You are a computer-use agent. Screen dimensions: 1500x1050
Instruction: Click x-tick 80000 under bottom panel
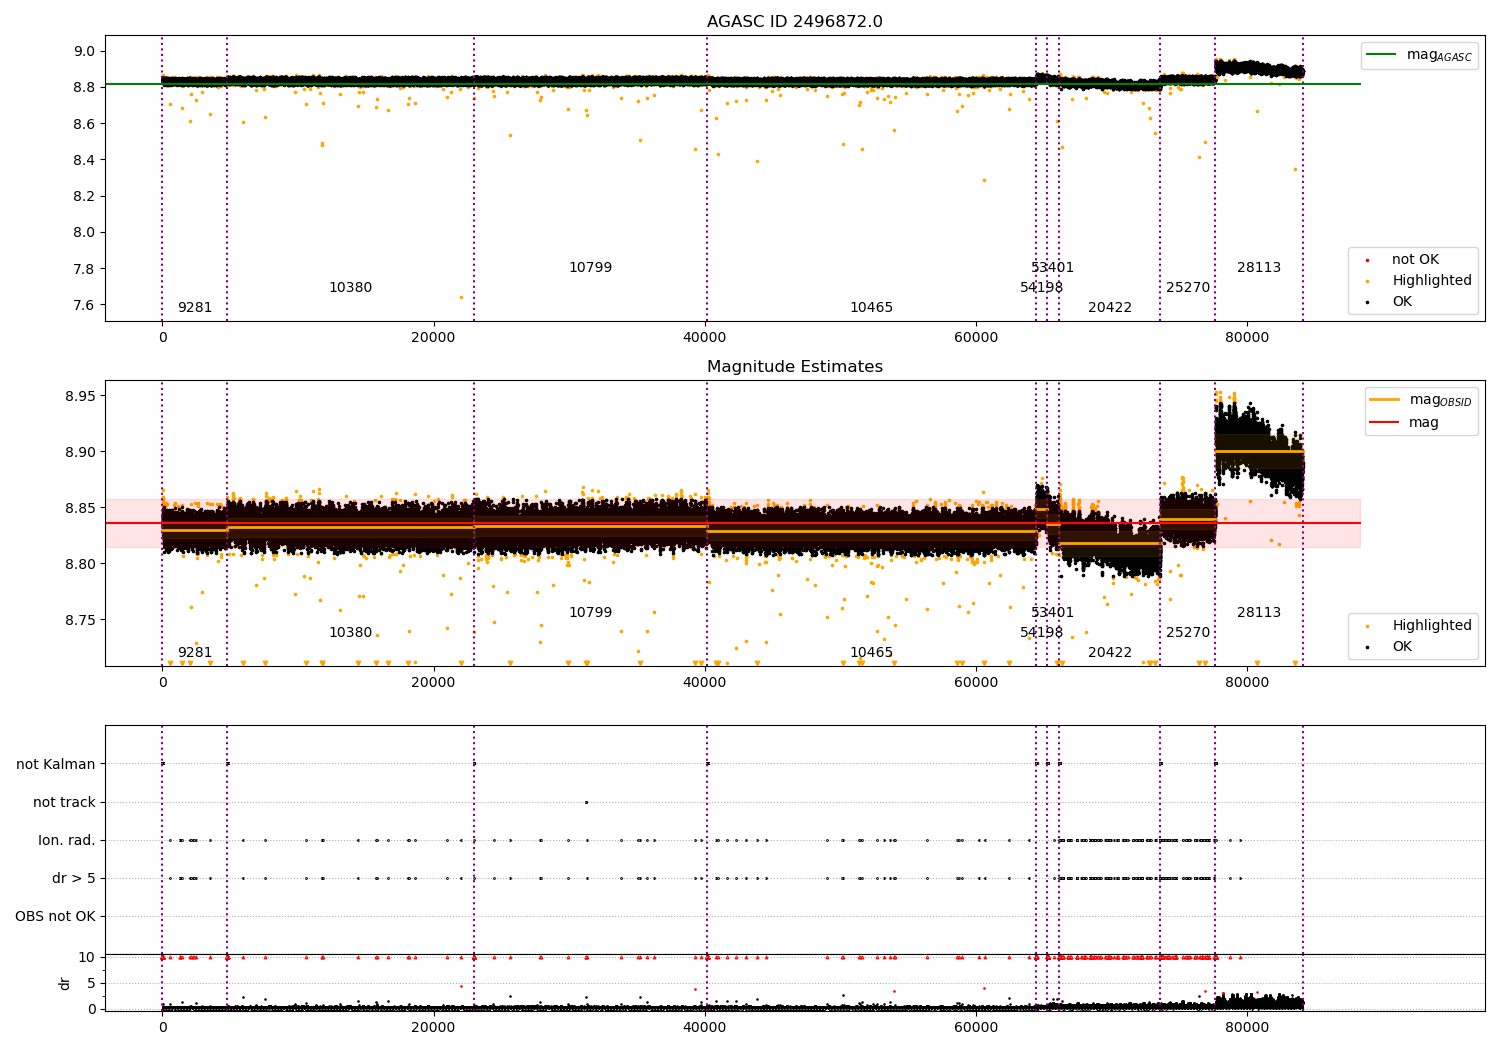point(1248,1027)
